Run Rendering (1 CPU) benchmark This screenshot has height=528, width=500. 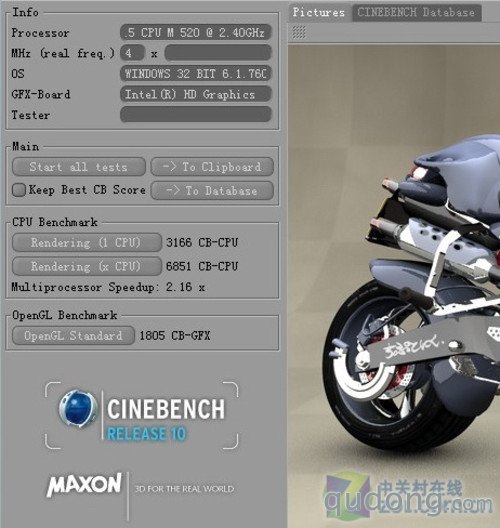click(x=87, y=242)
